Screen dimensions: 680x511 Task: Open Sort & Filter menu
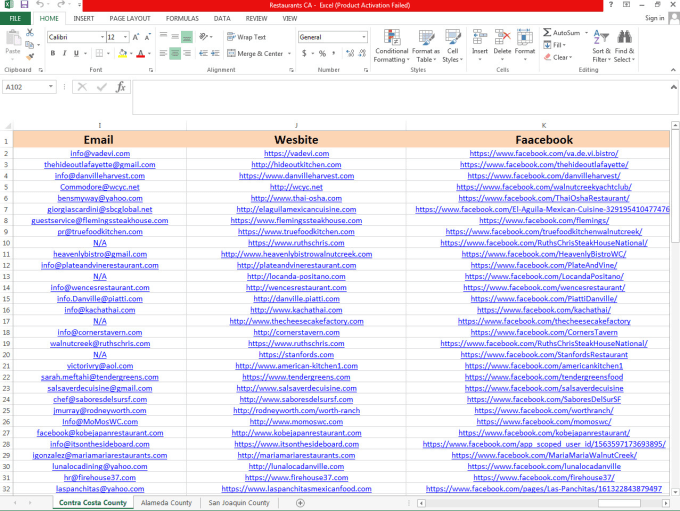point(601,46)
